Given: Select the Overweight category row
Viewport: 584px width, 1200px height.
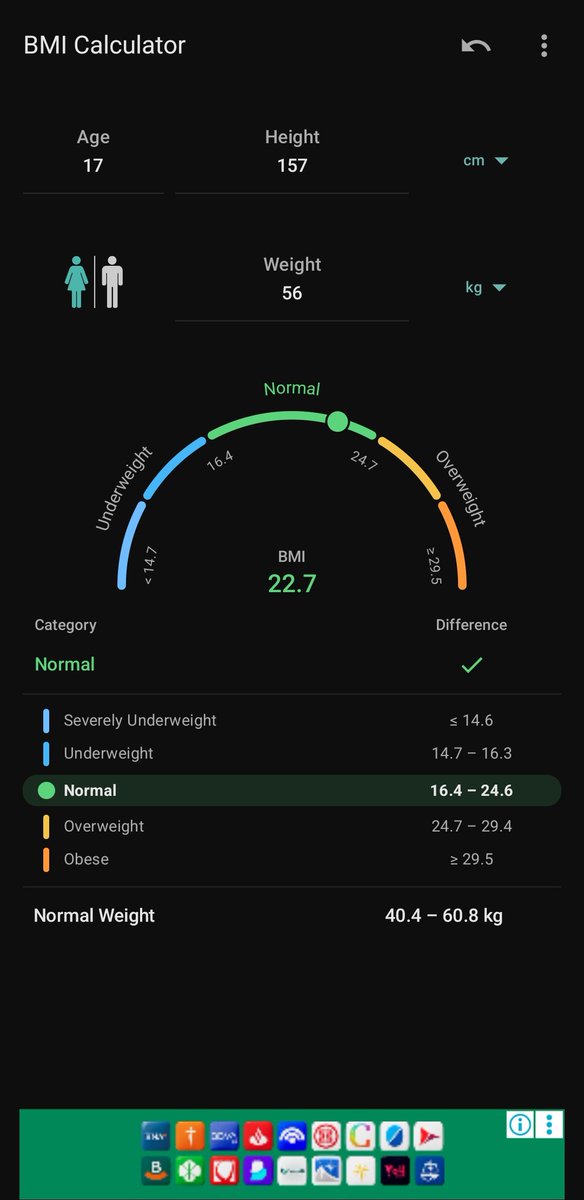Looking at the screenshot, I should click(x=292, y=826).
